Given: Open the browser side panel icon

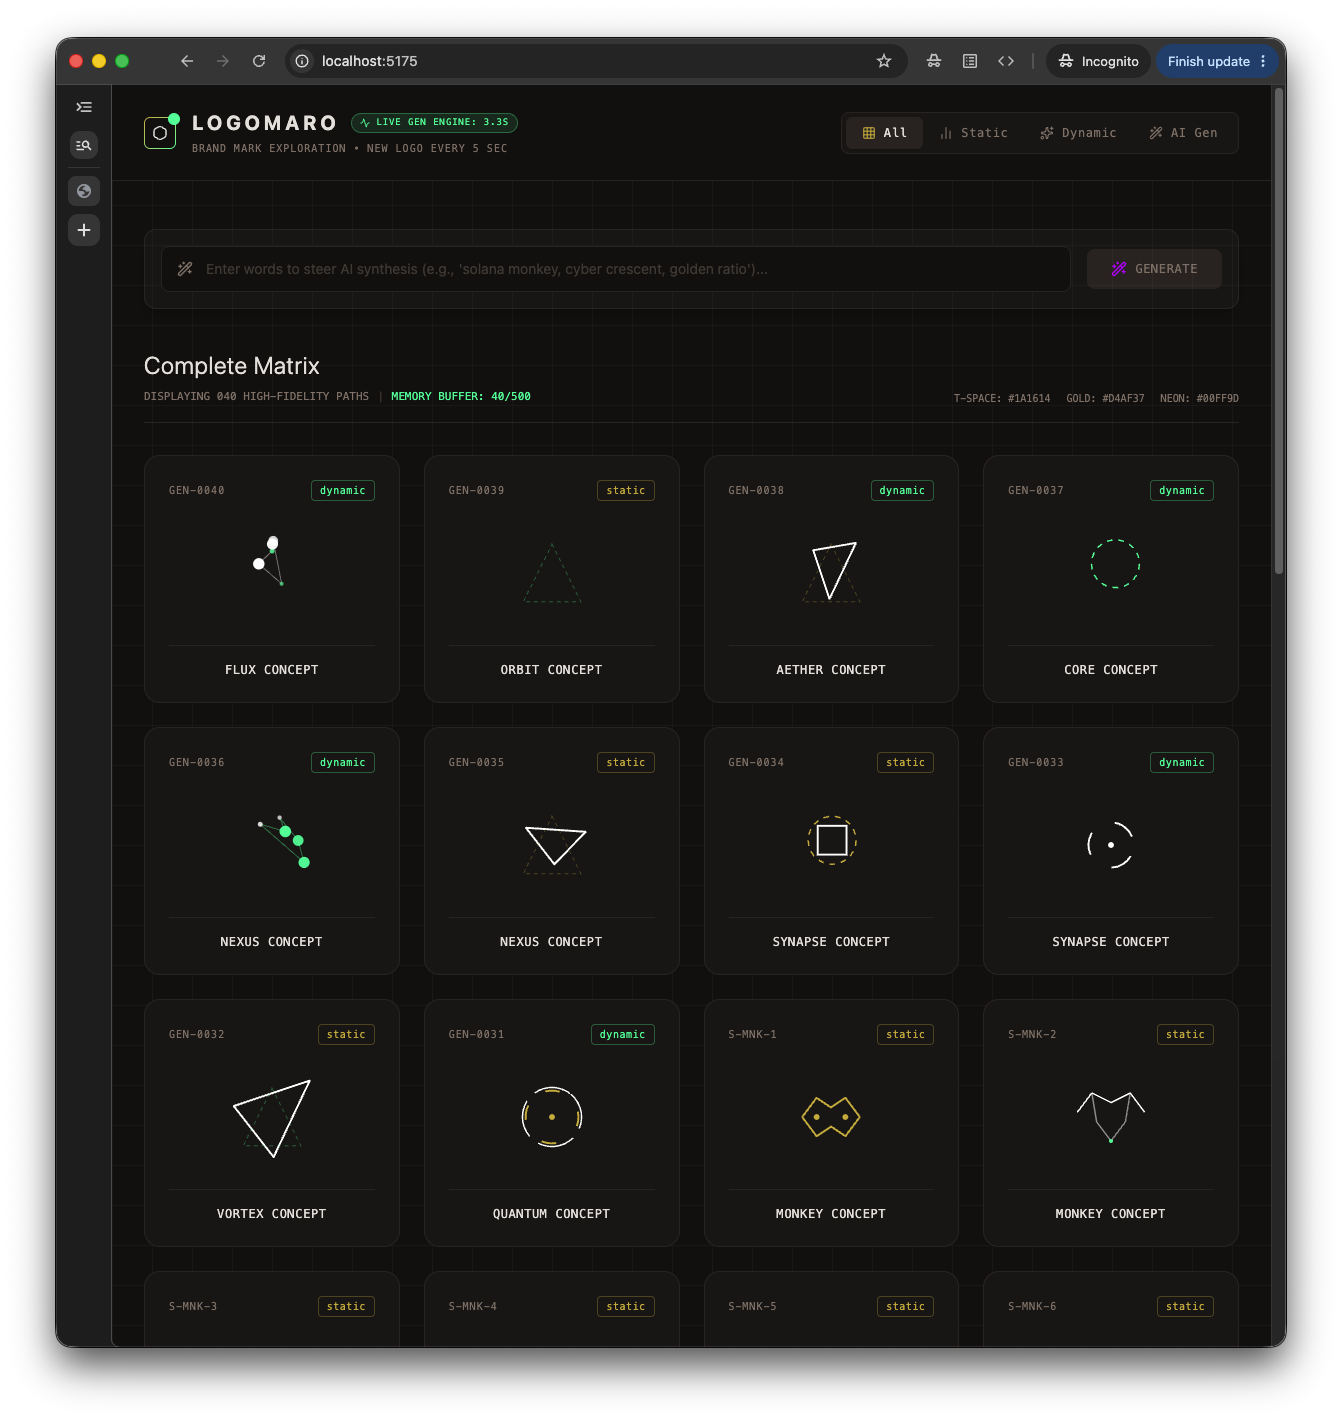Looking at the screenshot, I should pyautogui.click(x=970, y=61).
